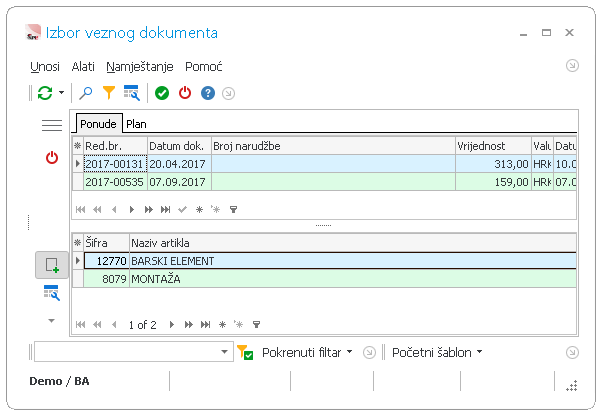The width and height of the screenshot is (604, 416).
Task: Click the green checkmark confirm icon
Action: tap(162, 93)
